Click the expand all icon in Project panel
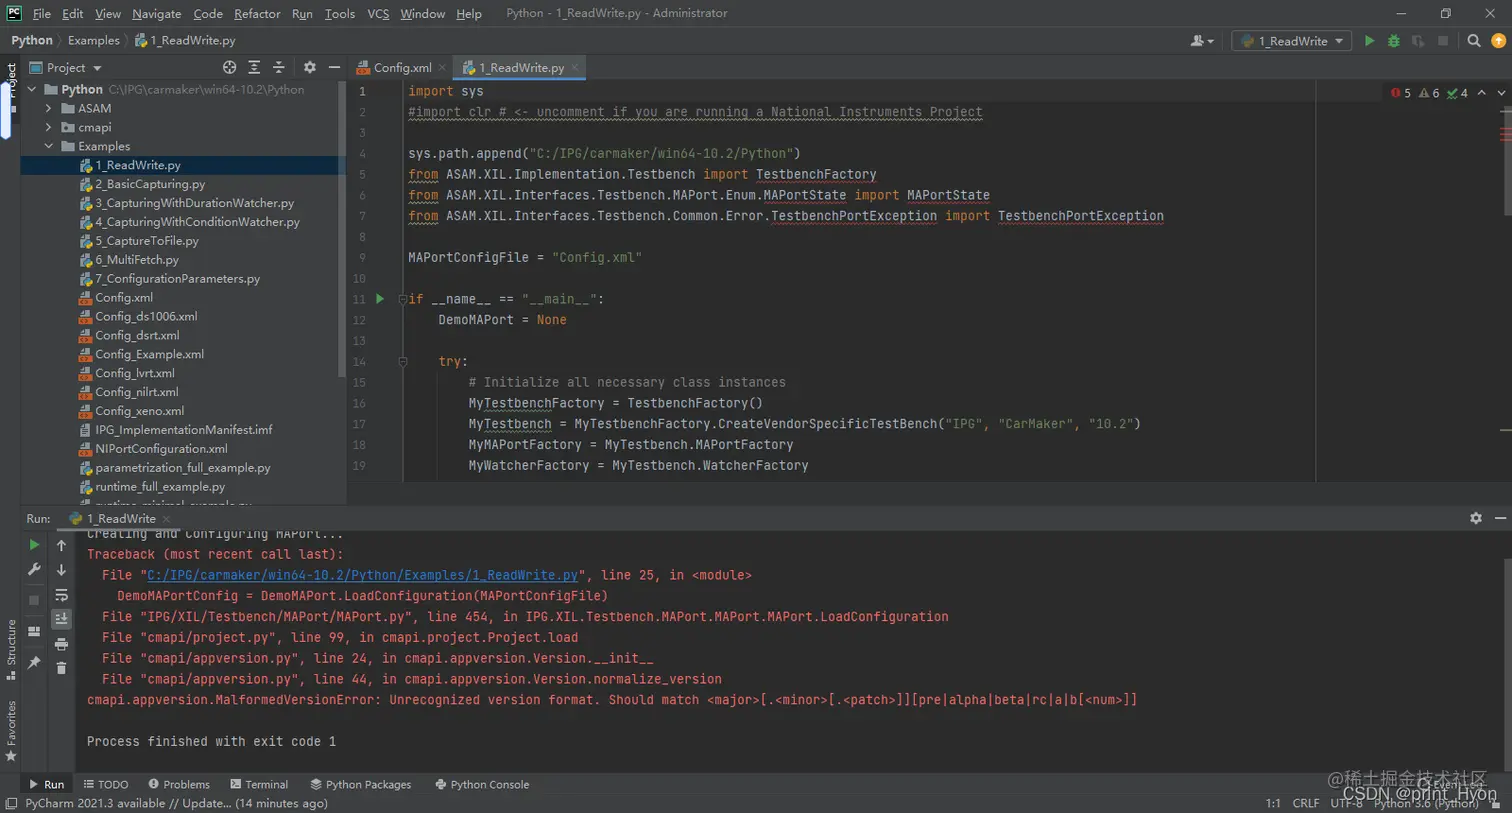 254,67
